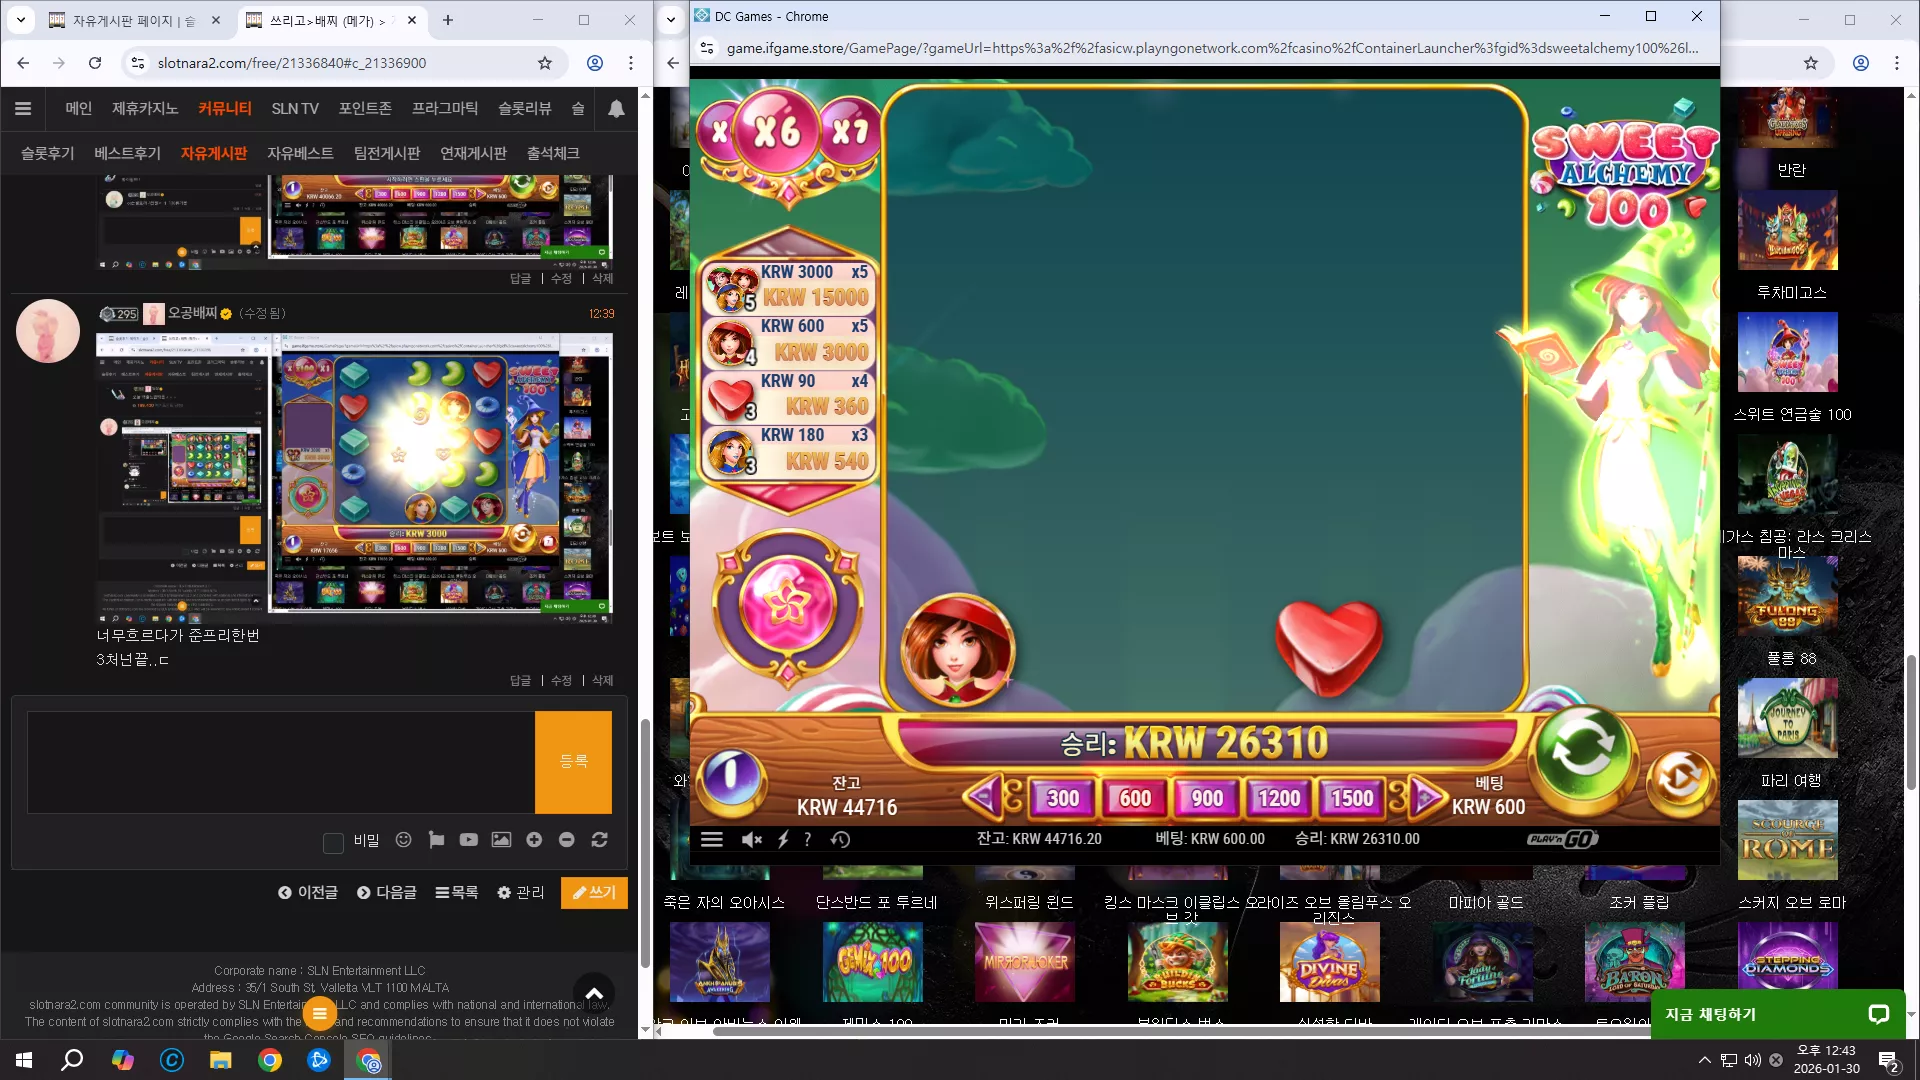
Task: Select the 300 bet amount
Action: [x=1062, y=798]
